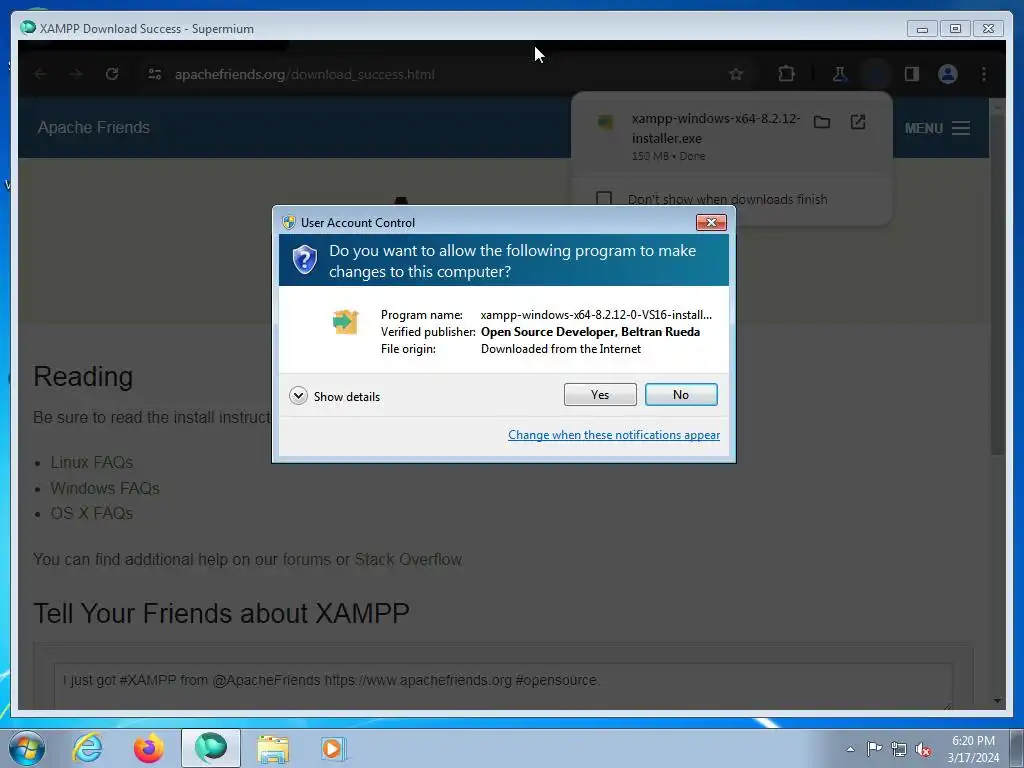Open the browser profile avatar
The height and width of the screenshot is (768, 1024).
(948, 74)
